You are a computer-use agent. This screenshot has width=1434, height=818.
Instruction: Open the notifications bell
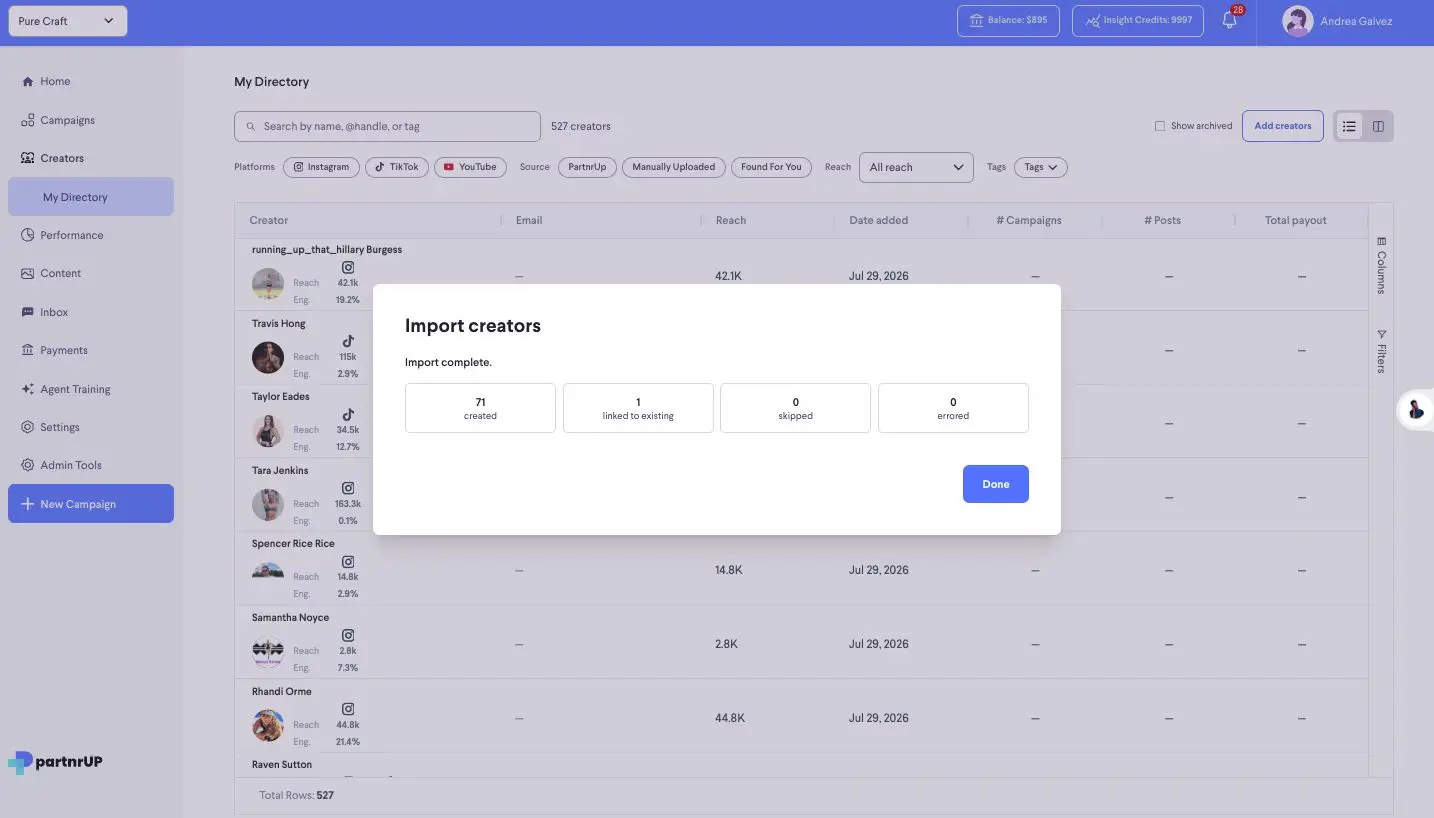pos(1230,20)
